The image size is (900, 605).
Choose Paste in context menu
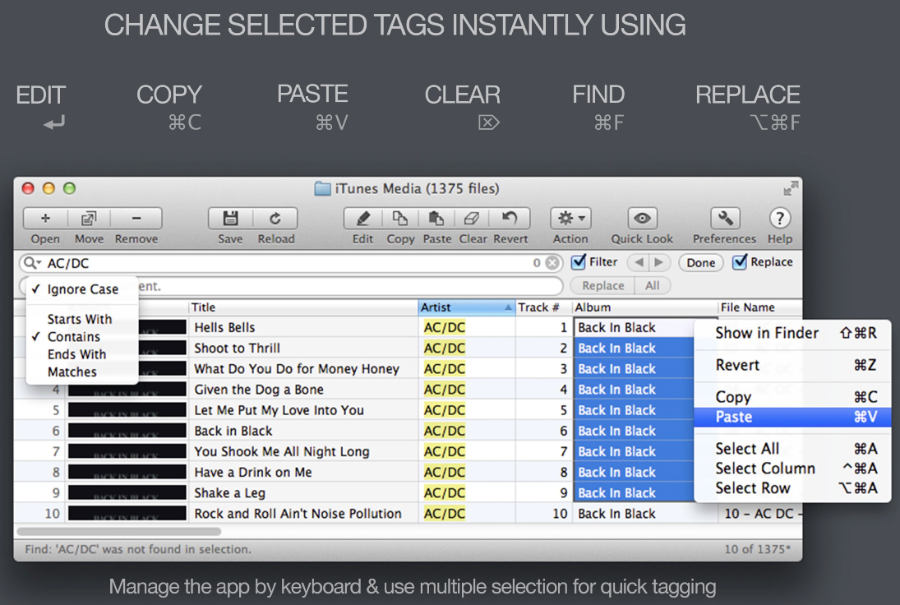793,417
